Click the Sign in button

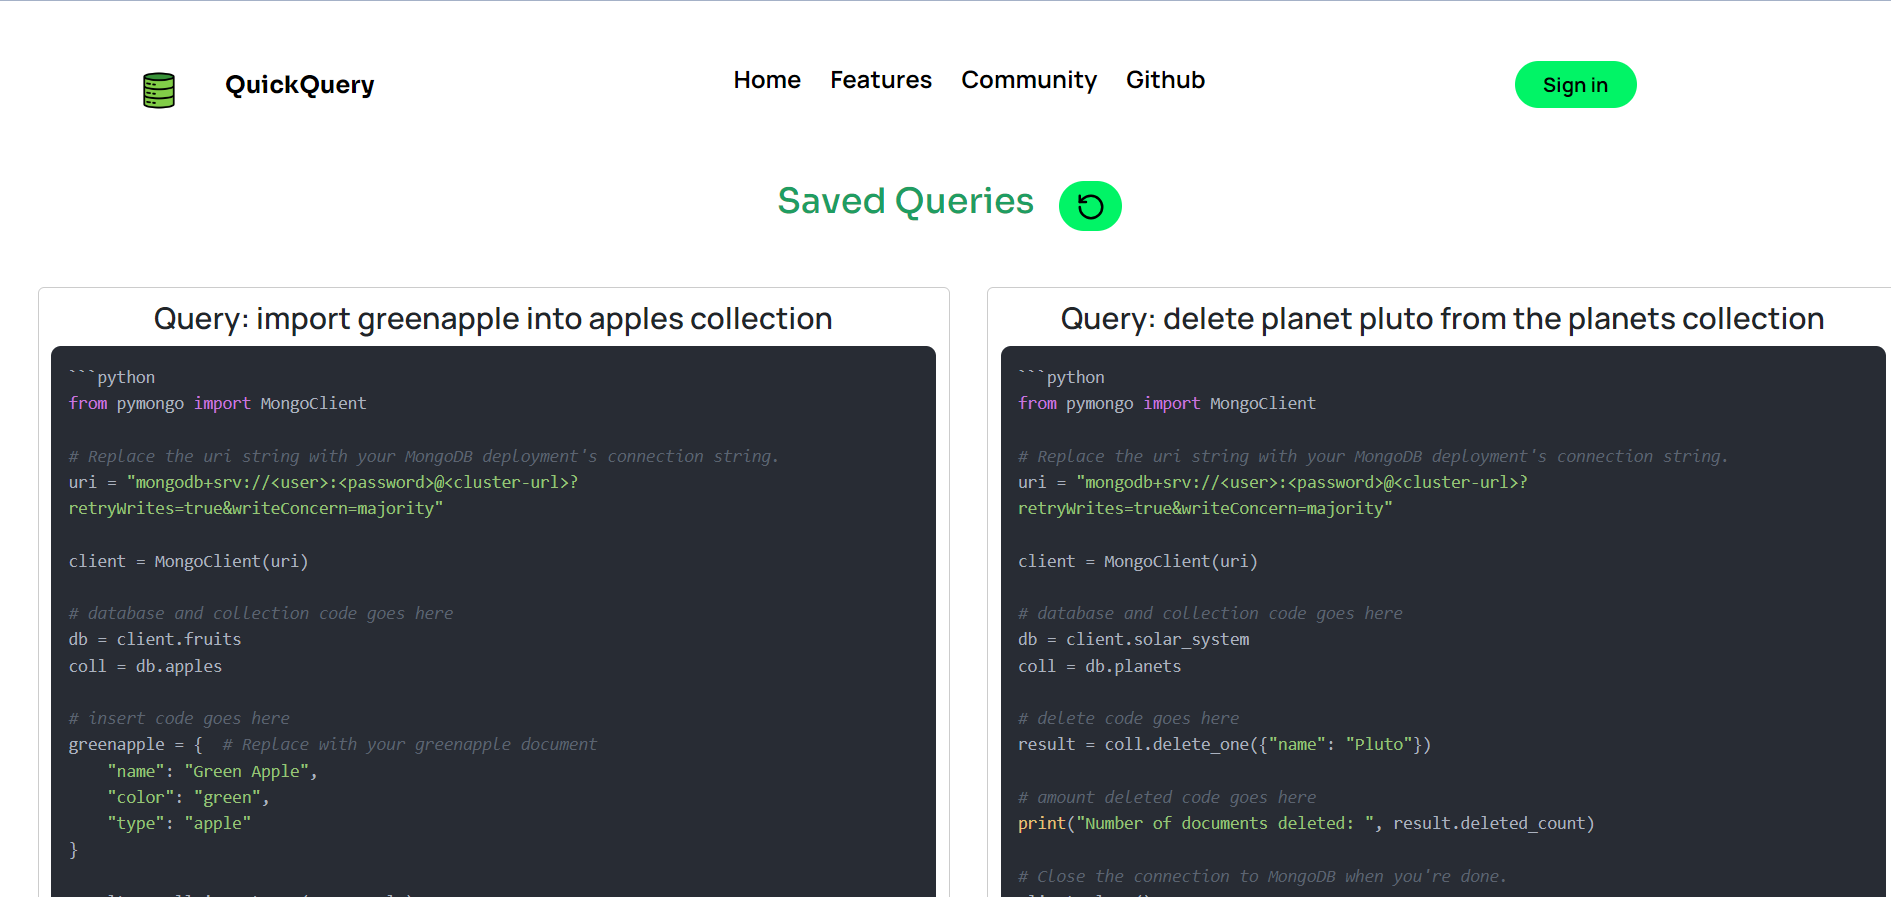click(x=1575, y=85)
